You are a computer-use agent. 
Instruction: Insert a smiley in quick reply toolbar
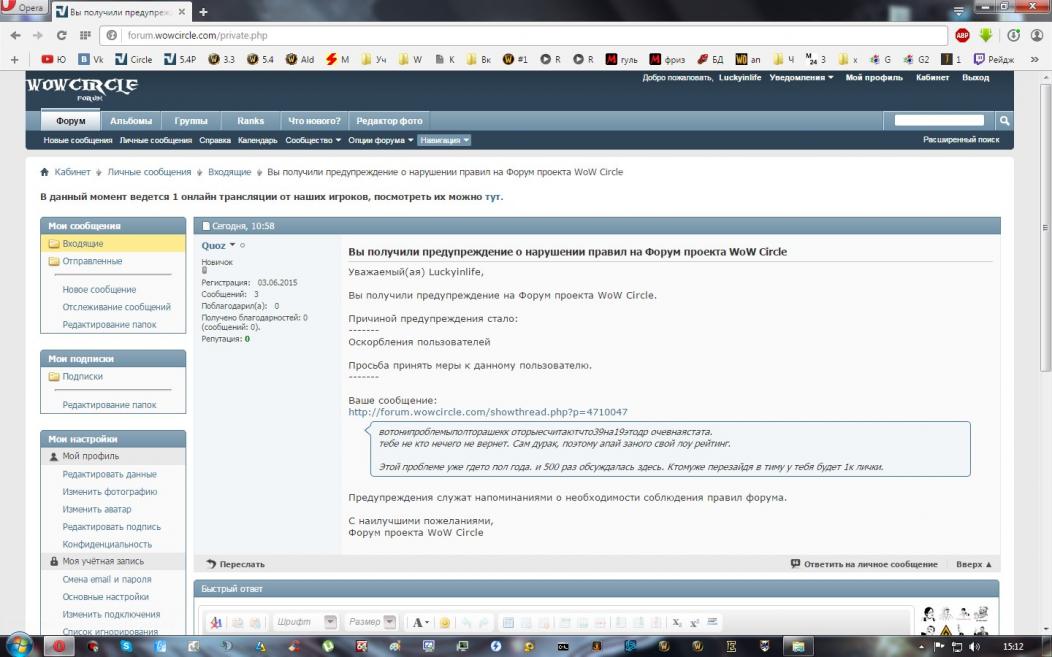click(x=445, y=623)
